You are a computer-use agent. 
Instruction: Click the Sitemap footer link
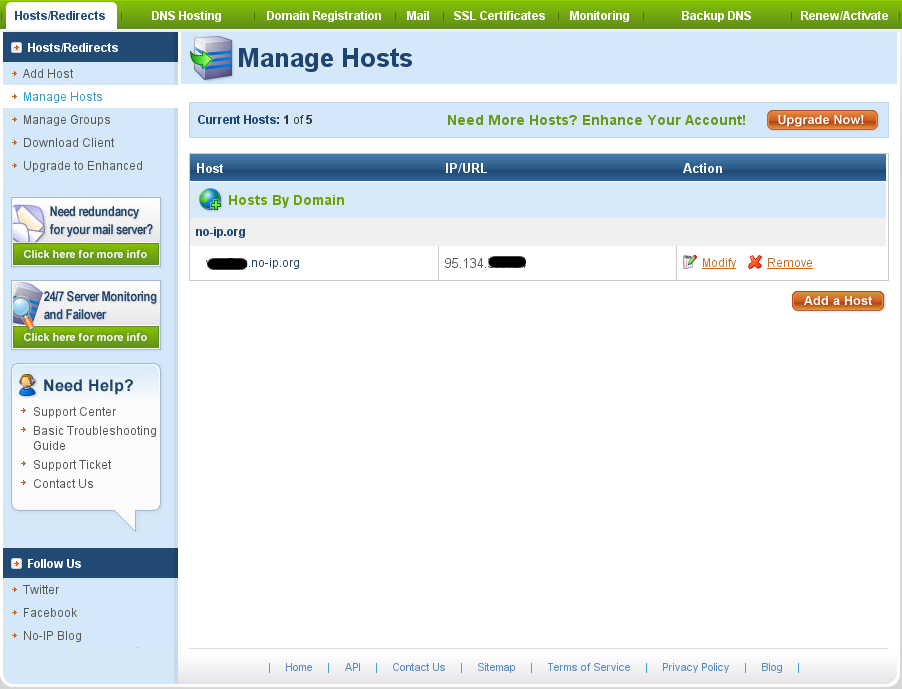(x=496, y=667)
